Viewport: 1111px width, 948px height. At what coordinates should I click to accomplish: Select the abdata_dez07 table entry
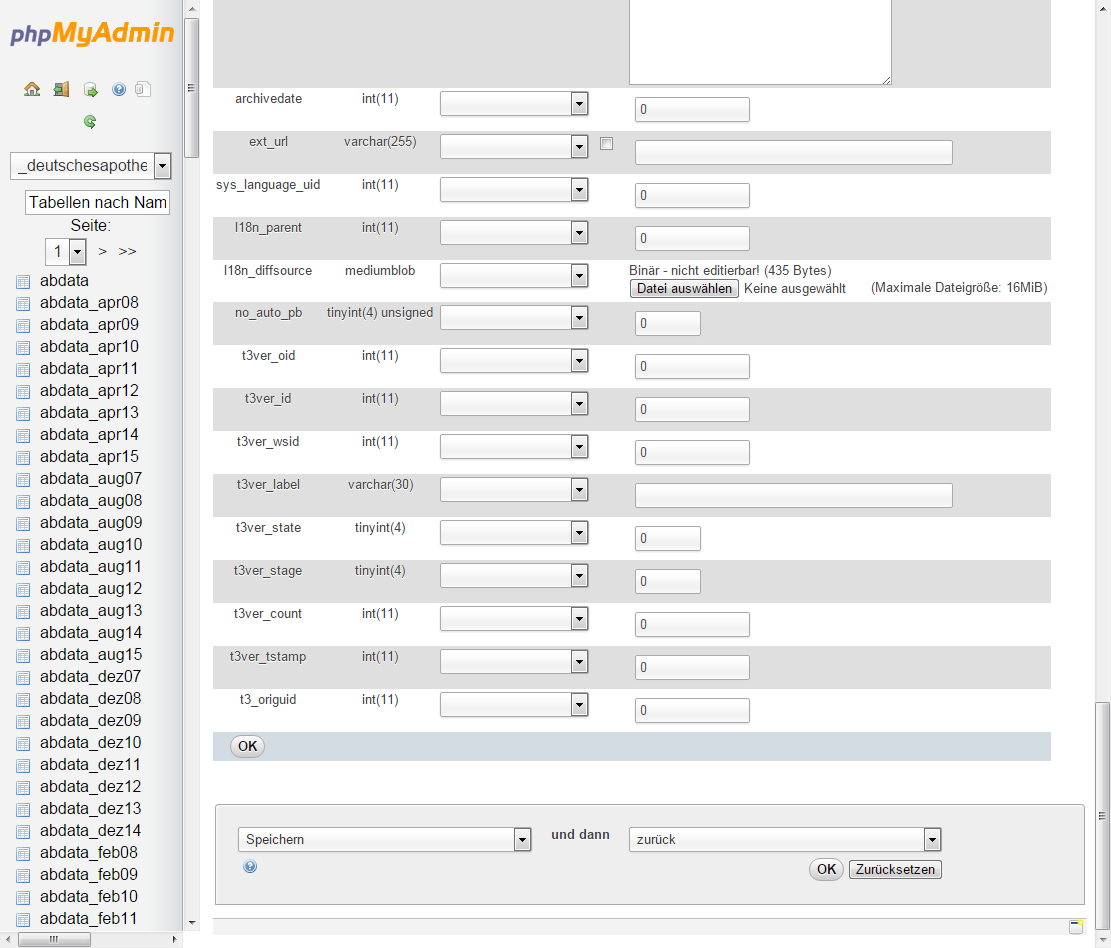pyautogui.click(x=91, y=677)
